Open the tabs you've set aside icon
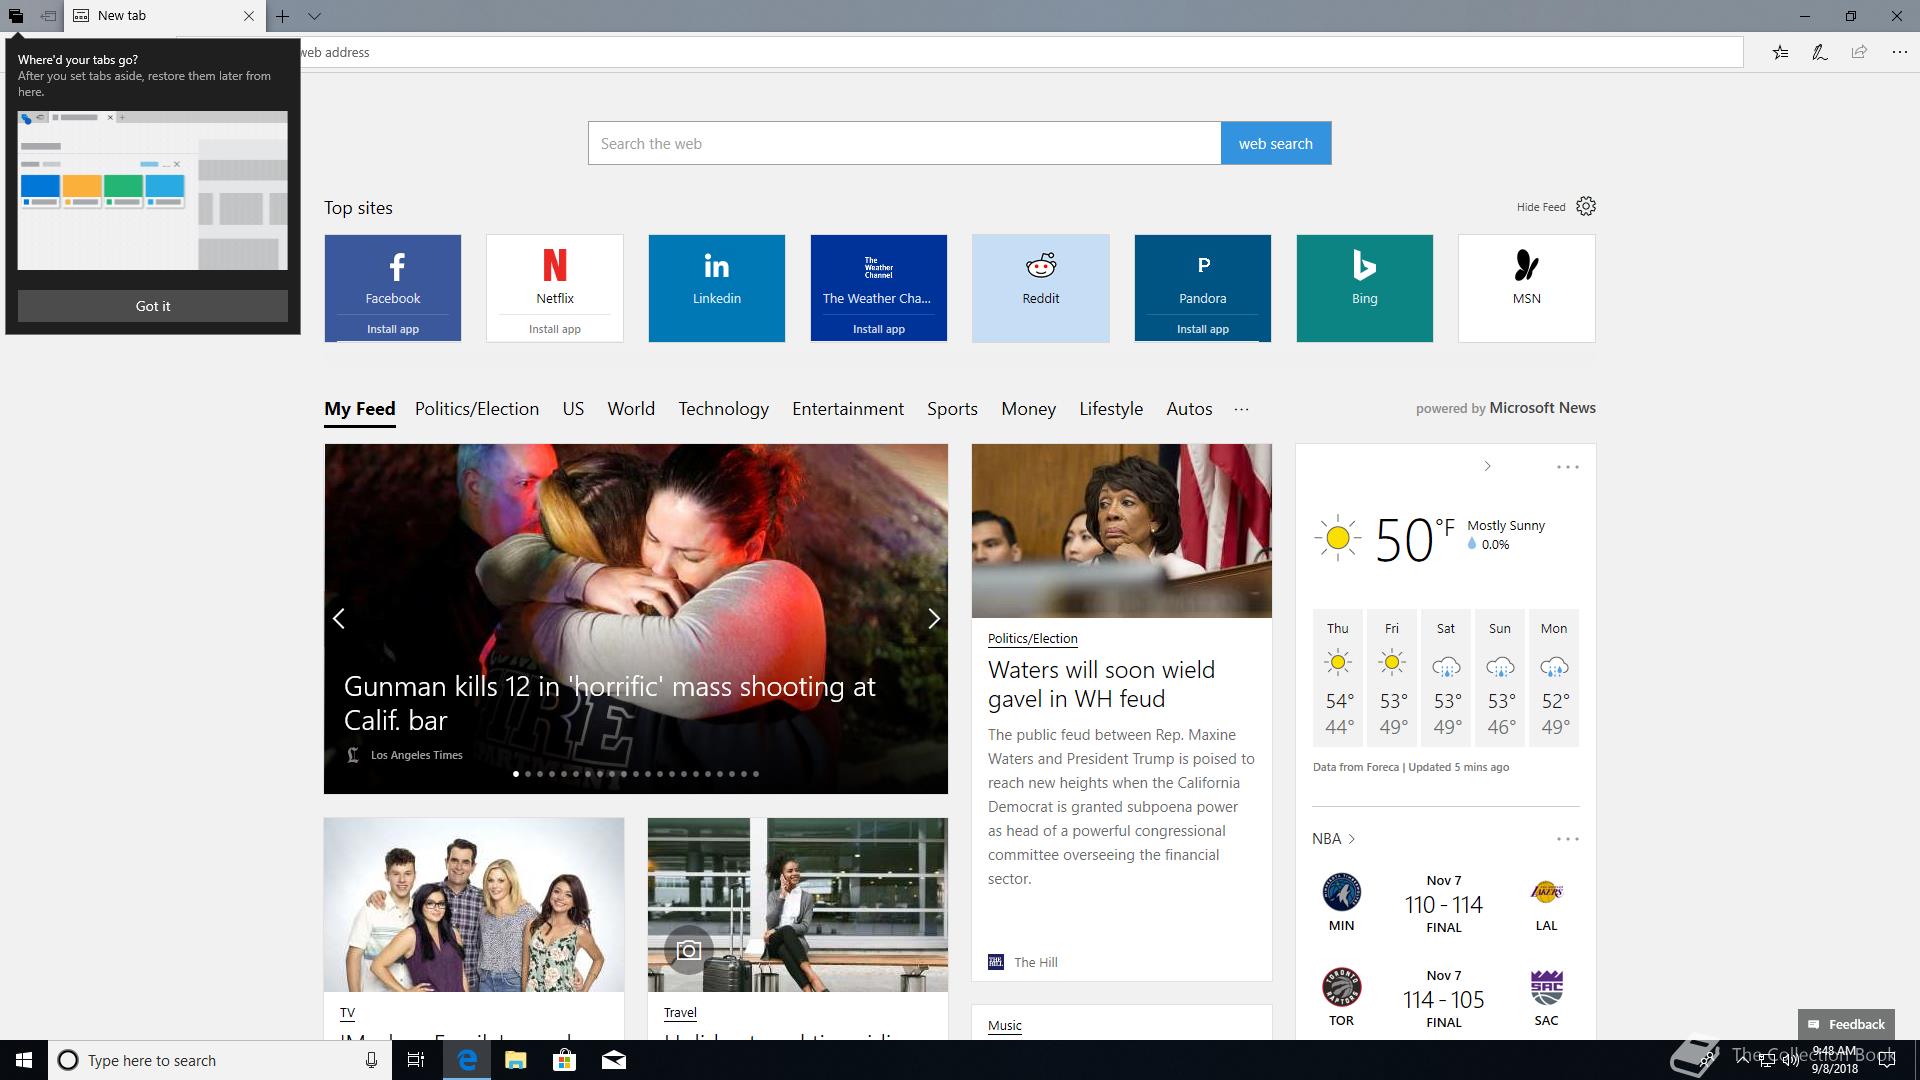Viewport: 1920px width, 1080px height. point(16,16)
